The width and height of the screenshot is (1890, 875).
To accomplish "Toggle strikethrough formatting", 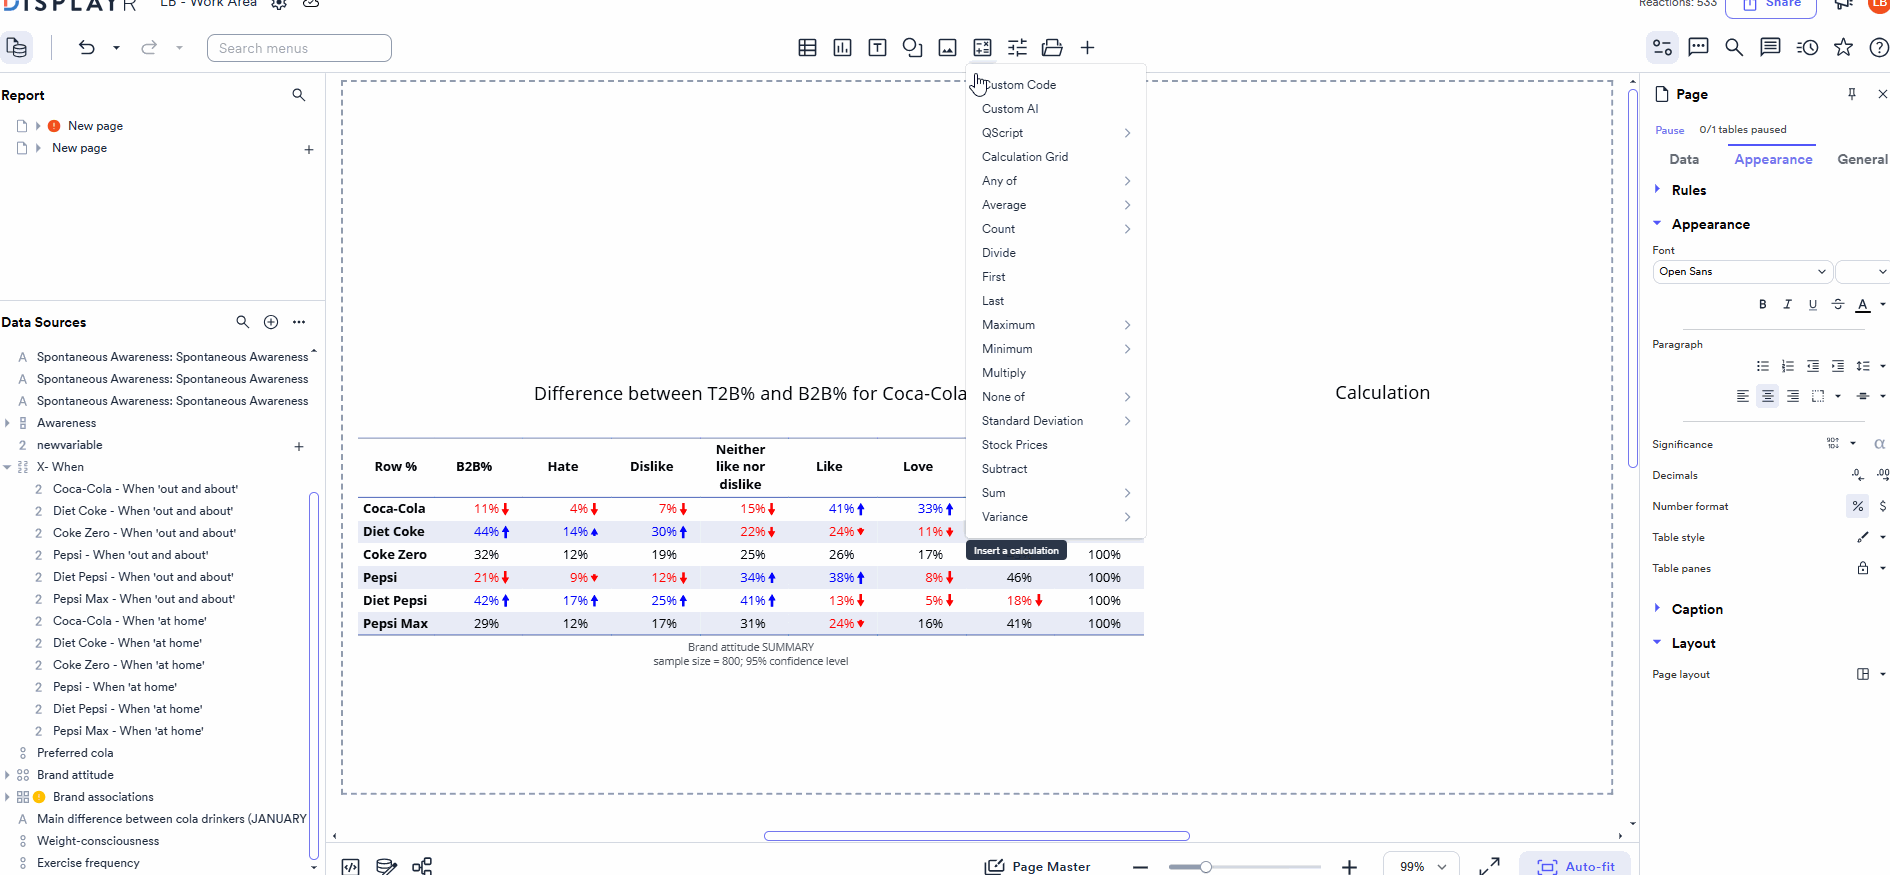I will pyautogui.click(x=1838, y=304).
